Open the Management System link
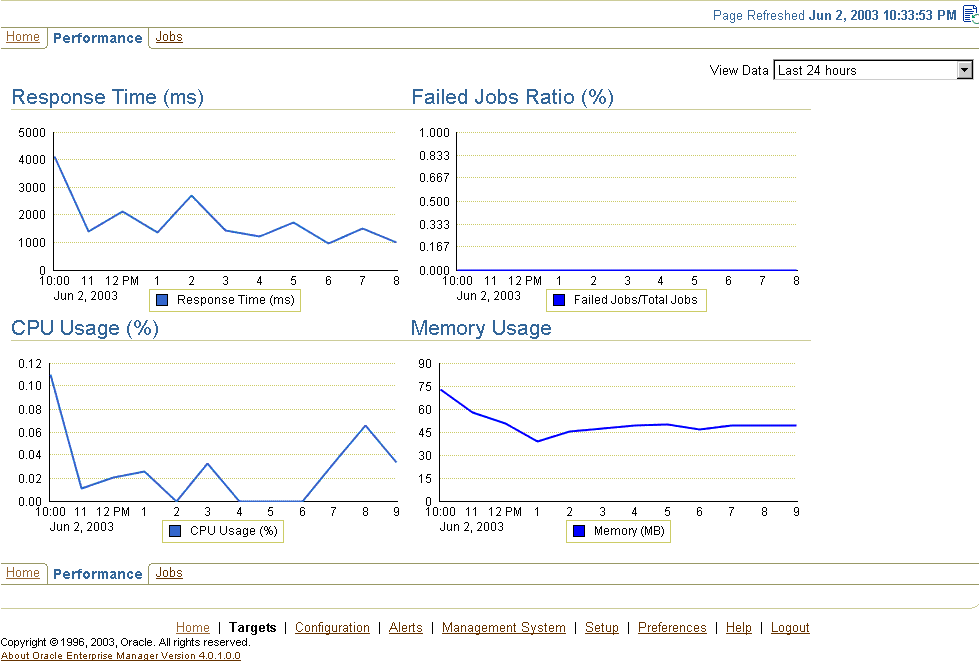The height and width of the screenshot is (663, 979). [503, 627]
